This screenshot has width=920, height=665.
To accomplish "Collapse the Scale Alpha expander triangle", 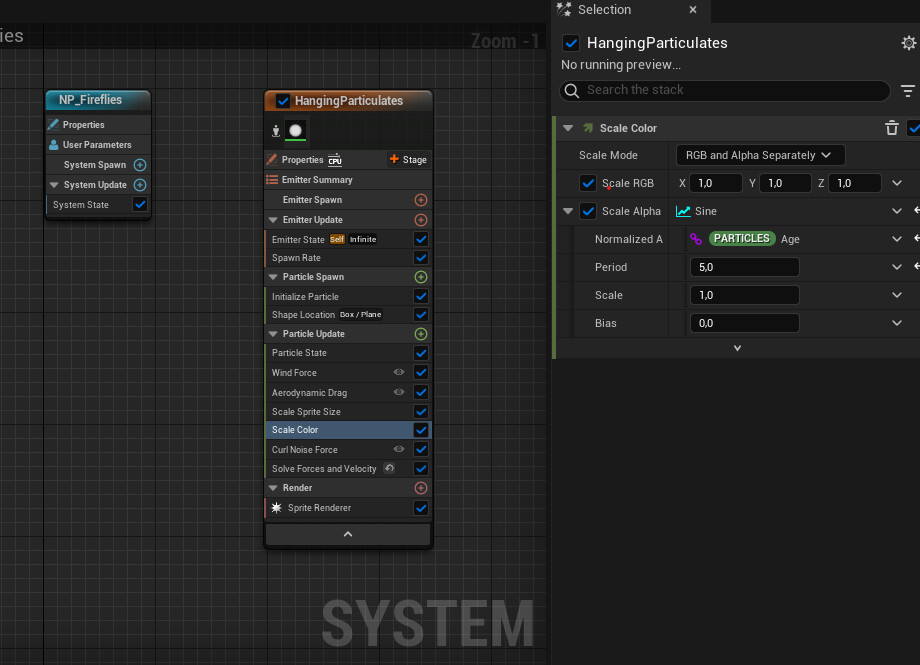I will click(568, 211).
